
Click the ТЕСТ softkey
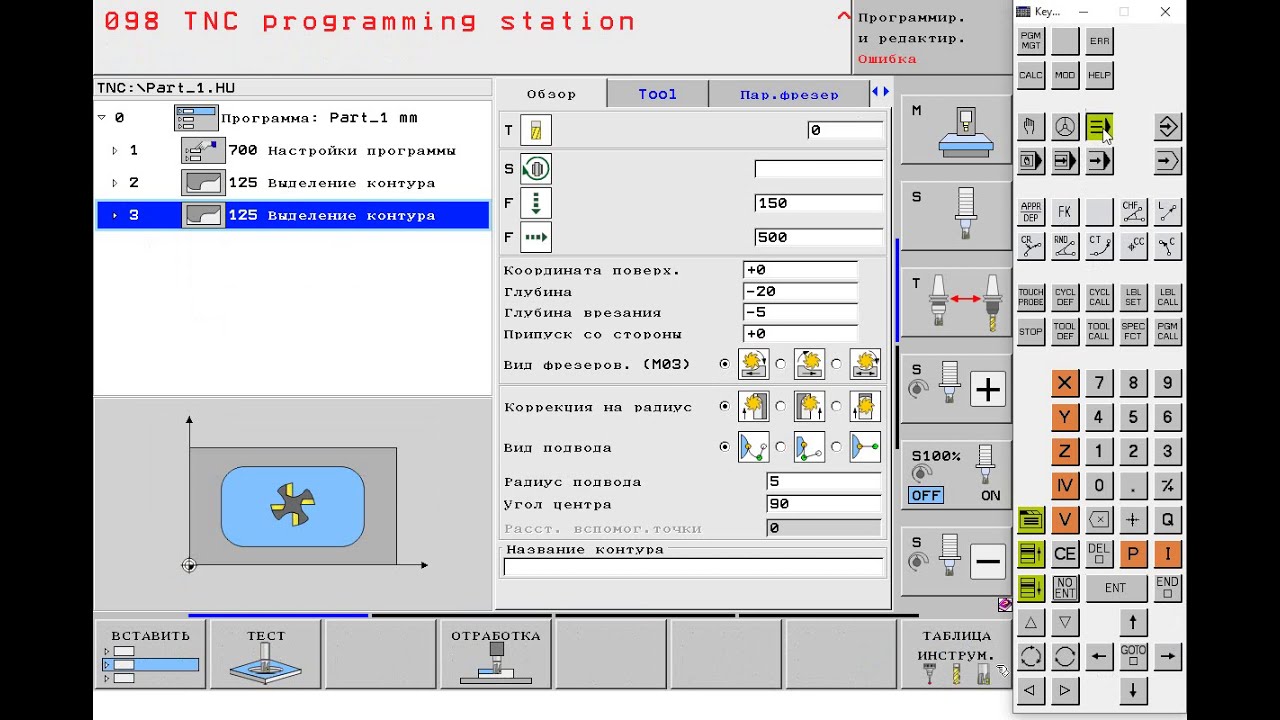(266, 654)
